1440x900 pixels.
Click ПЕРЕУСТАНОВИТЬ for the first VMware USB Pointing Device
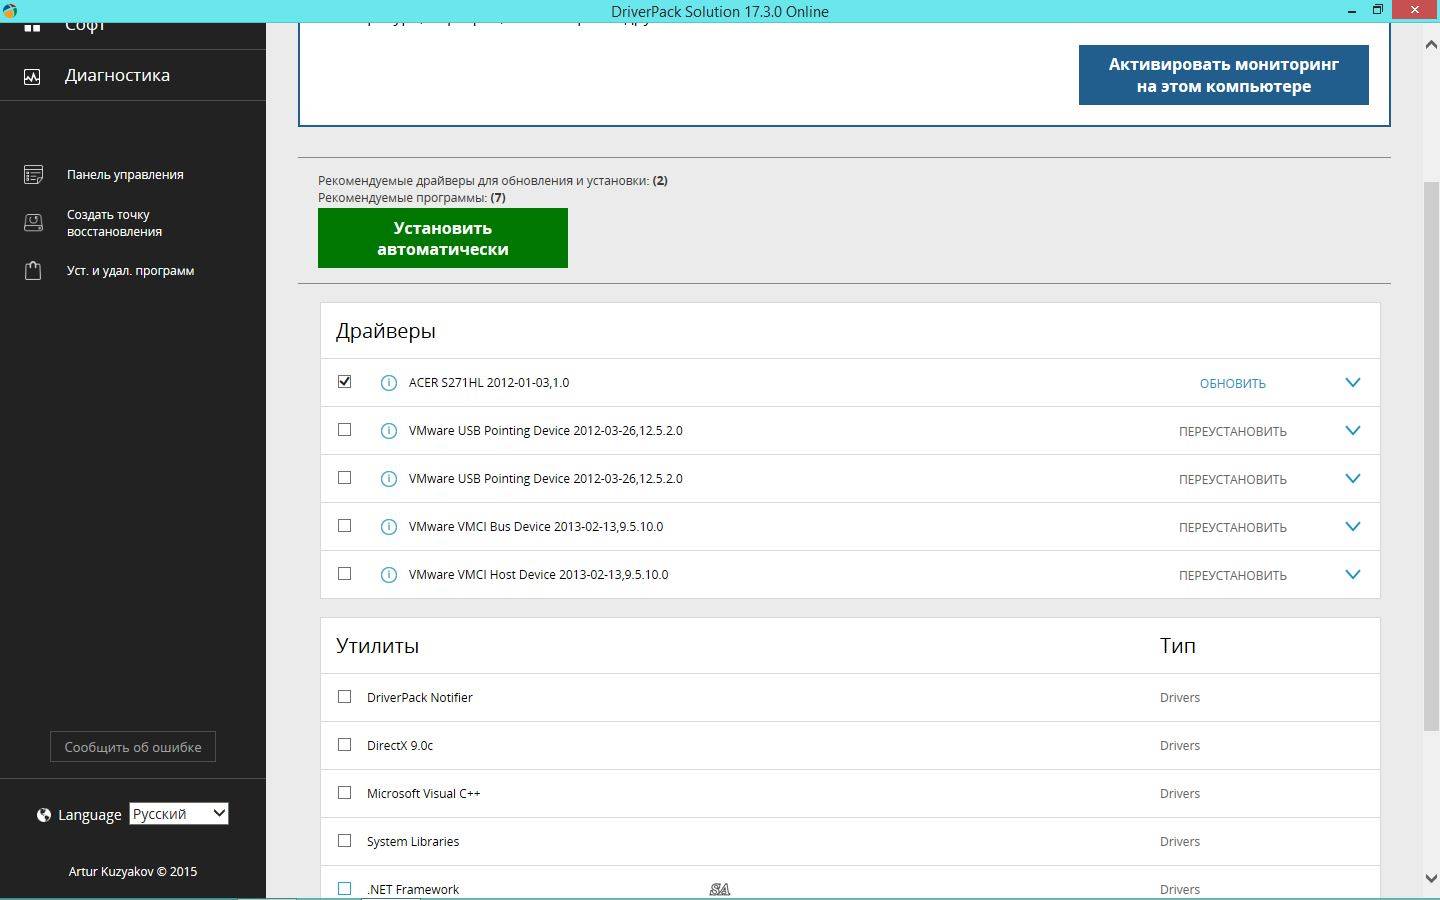coord(1233,432)
